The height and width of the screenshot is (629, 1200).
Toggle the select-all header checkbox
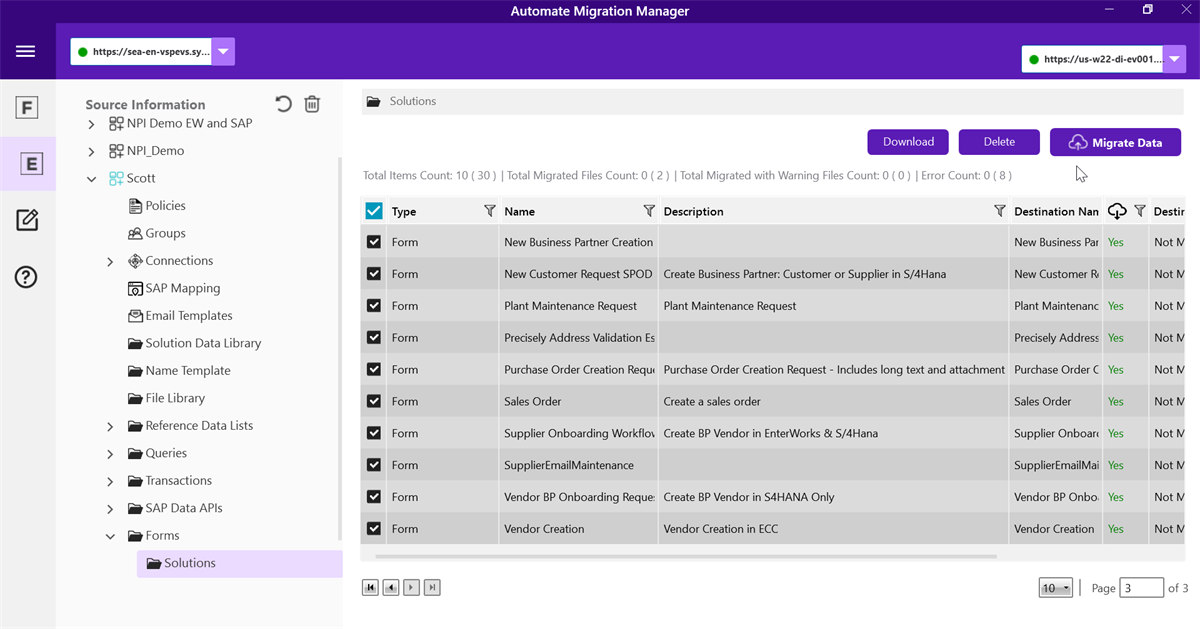374,211
